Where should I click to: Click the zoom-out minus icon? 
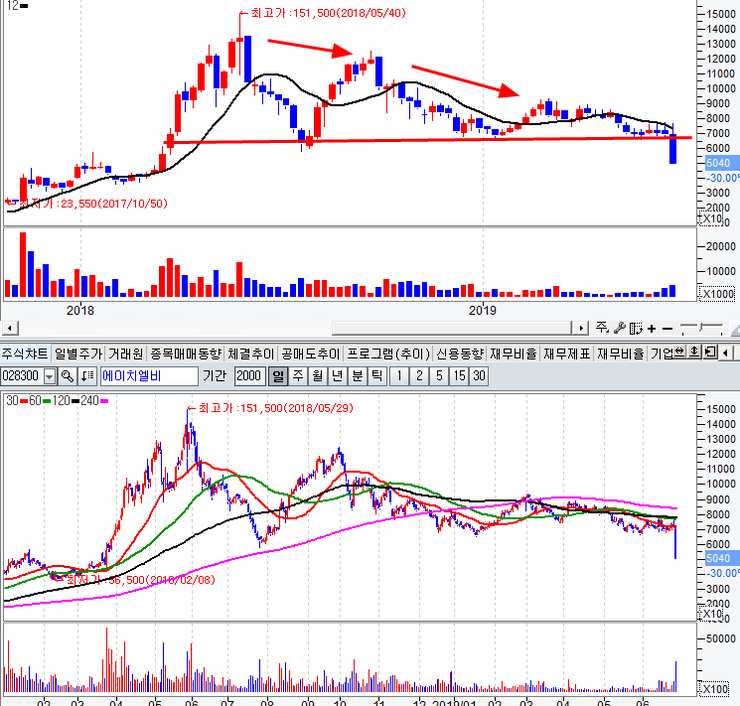667,328
